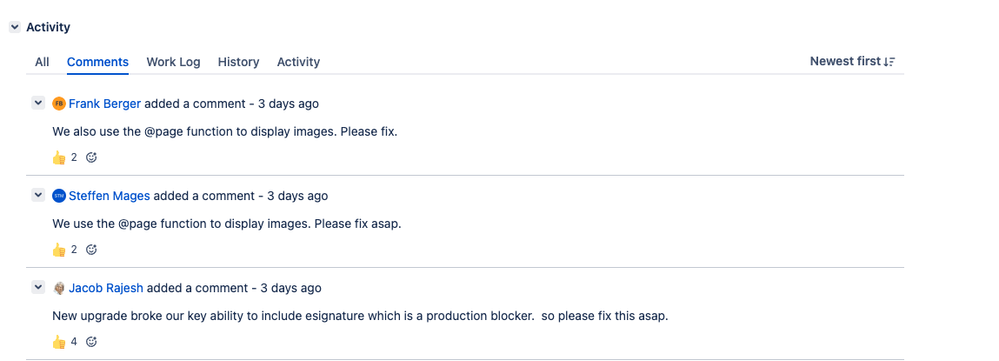The width and height of the screenshot is (999, 361).
Task: Collapse Frank Berger's comment
Action: [x=38, y=103]
